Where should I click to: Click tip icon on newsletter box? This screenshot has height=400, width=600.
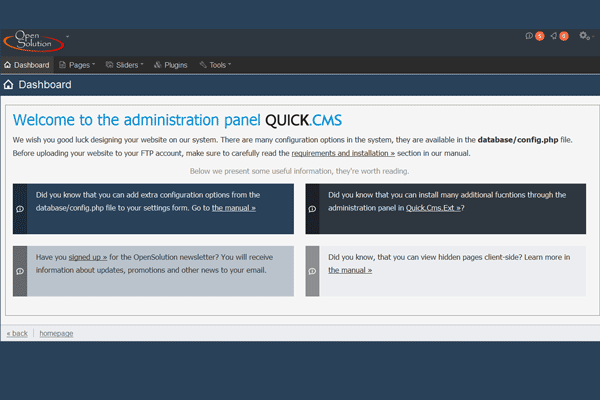click(x=20, y=271)
